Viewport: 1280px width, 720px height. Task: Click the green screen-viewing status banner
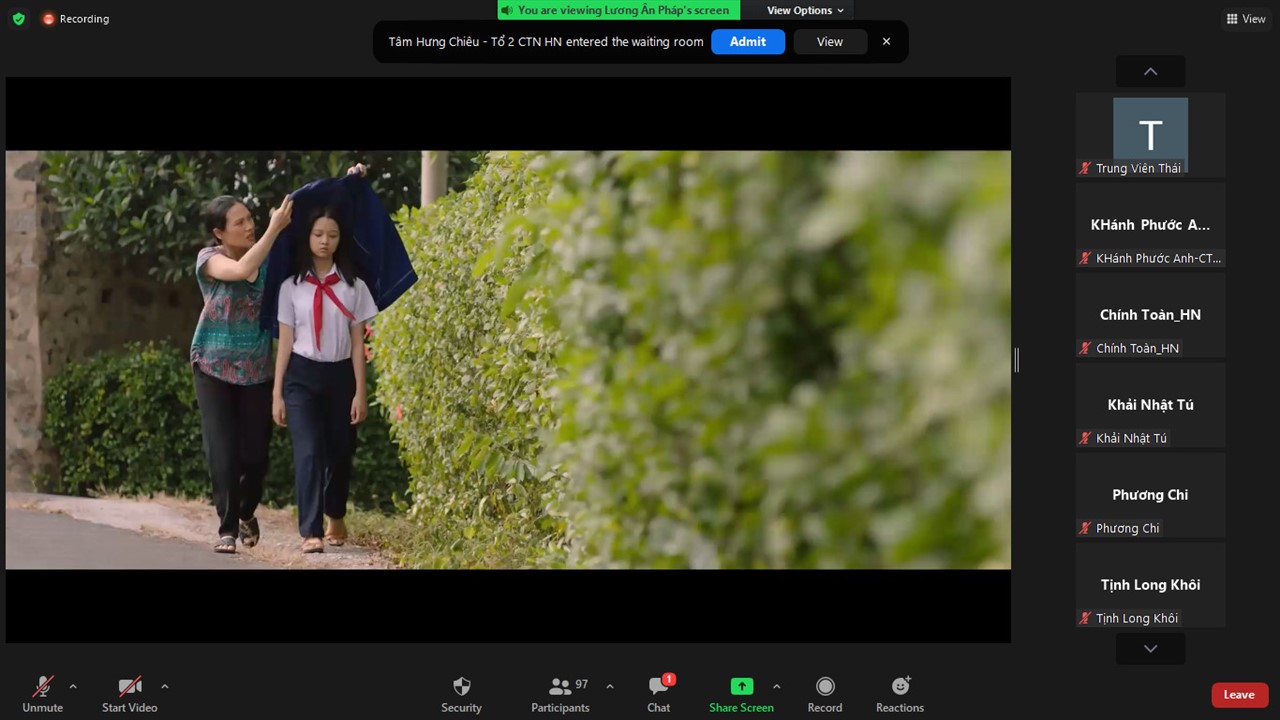619,10
